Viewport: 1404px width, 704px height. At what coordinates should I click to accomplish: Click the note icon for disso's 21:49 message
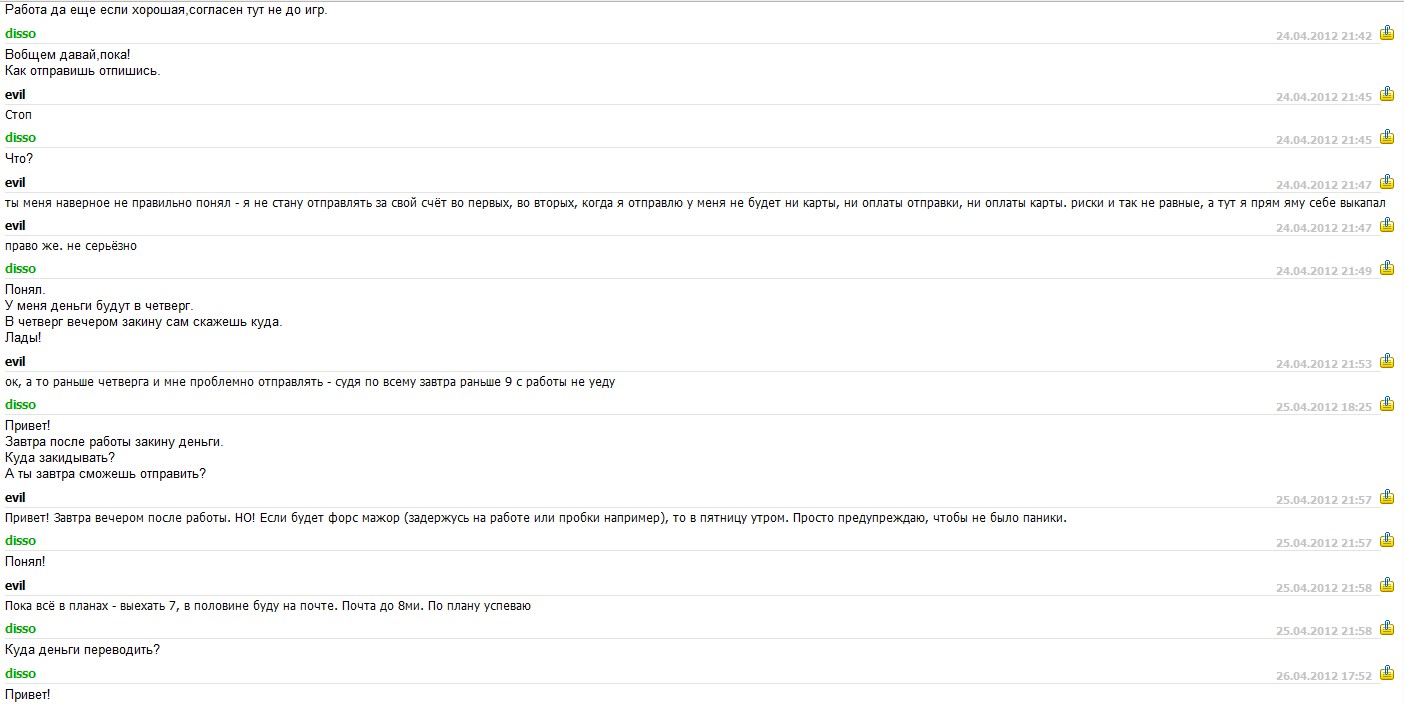click(x=1387, y=268)
